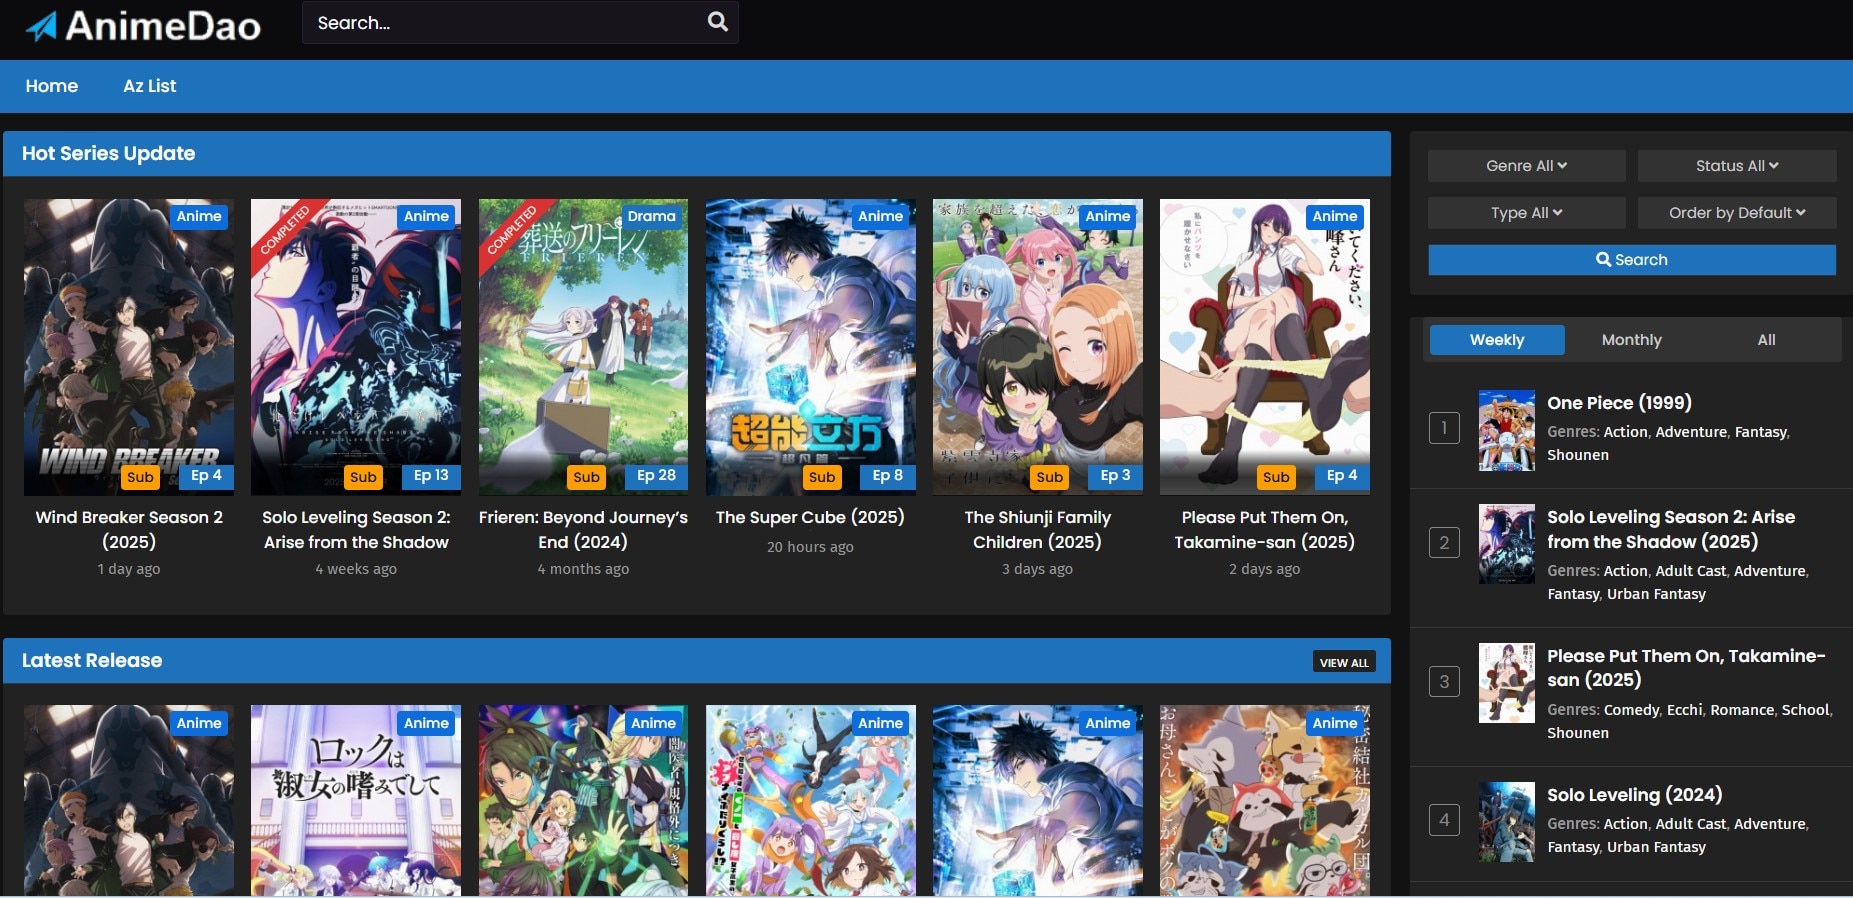Image resolution: width=1853 pixels, height=898 pixels.
Task: Click the One Piece (1999) ranking title
Action: click(1619, 403)
